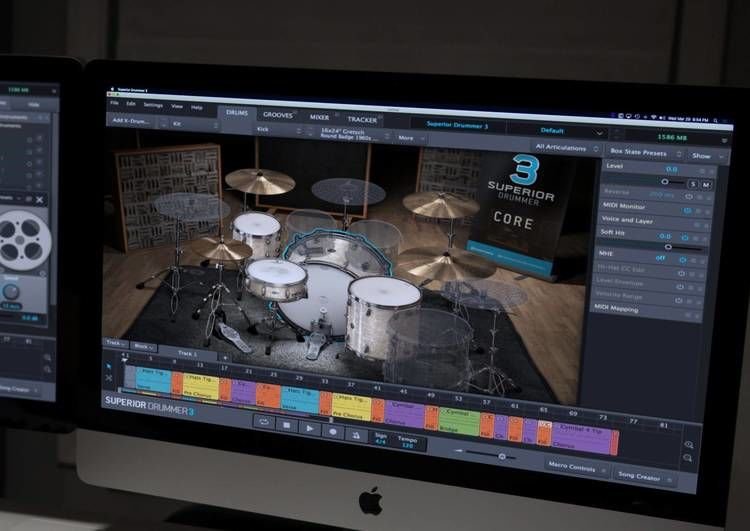Mute the drum with the M button
This screenshot has height=531, width=750.
tap(706, 185)
